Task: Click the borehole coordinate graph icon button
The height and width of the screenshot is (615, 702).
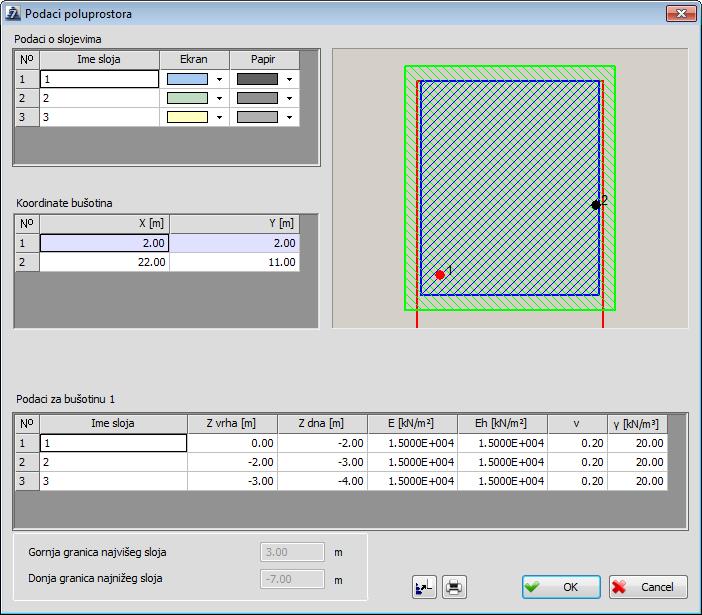Action: point(424,587)
